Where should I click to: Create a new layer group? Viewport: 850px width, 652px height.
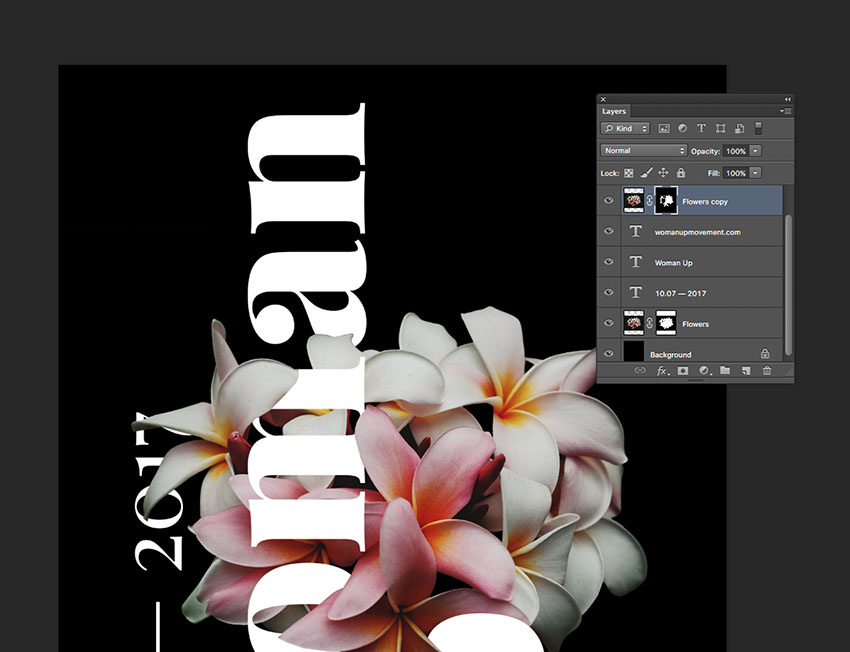[725, 371]
